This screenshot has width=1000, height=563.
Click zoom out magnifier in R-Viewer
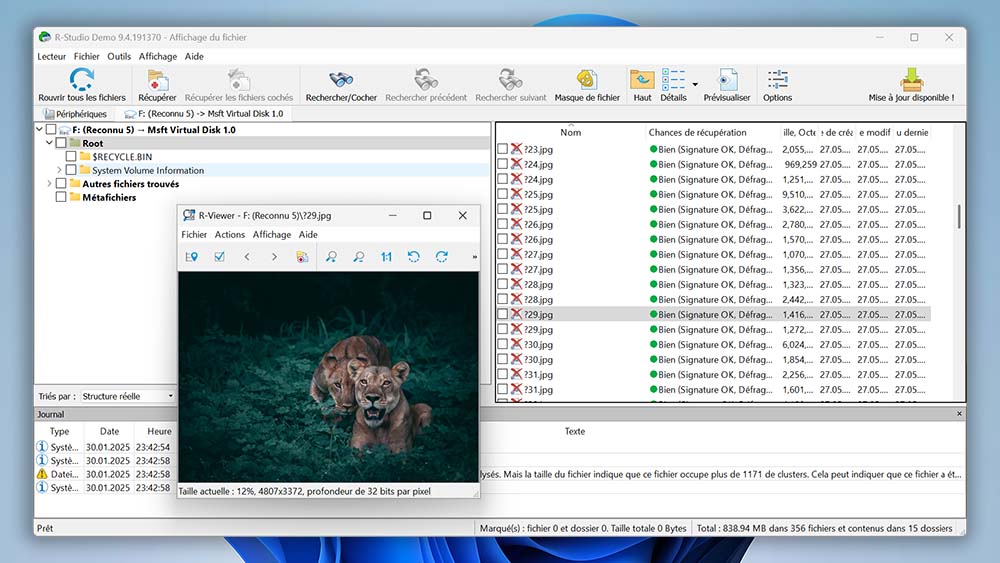pyautogui.click(x=358, y=256)
